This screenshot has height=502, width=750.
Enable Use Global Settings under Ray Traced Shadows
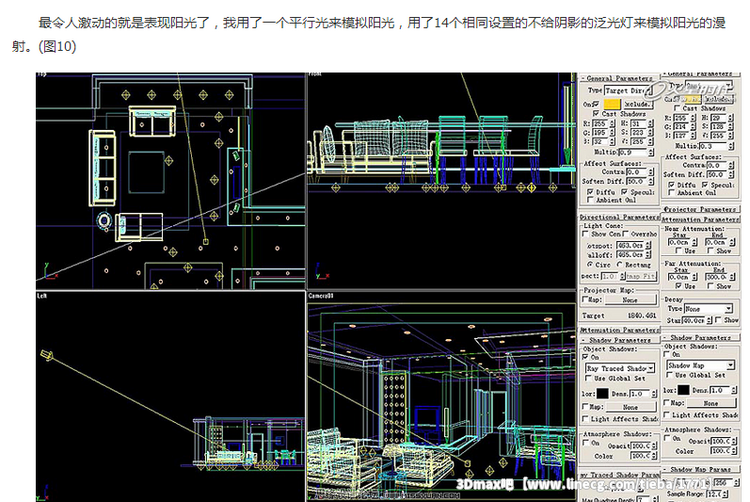589,378
